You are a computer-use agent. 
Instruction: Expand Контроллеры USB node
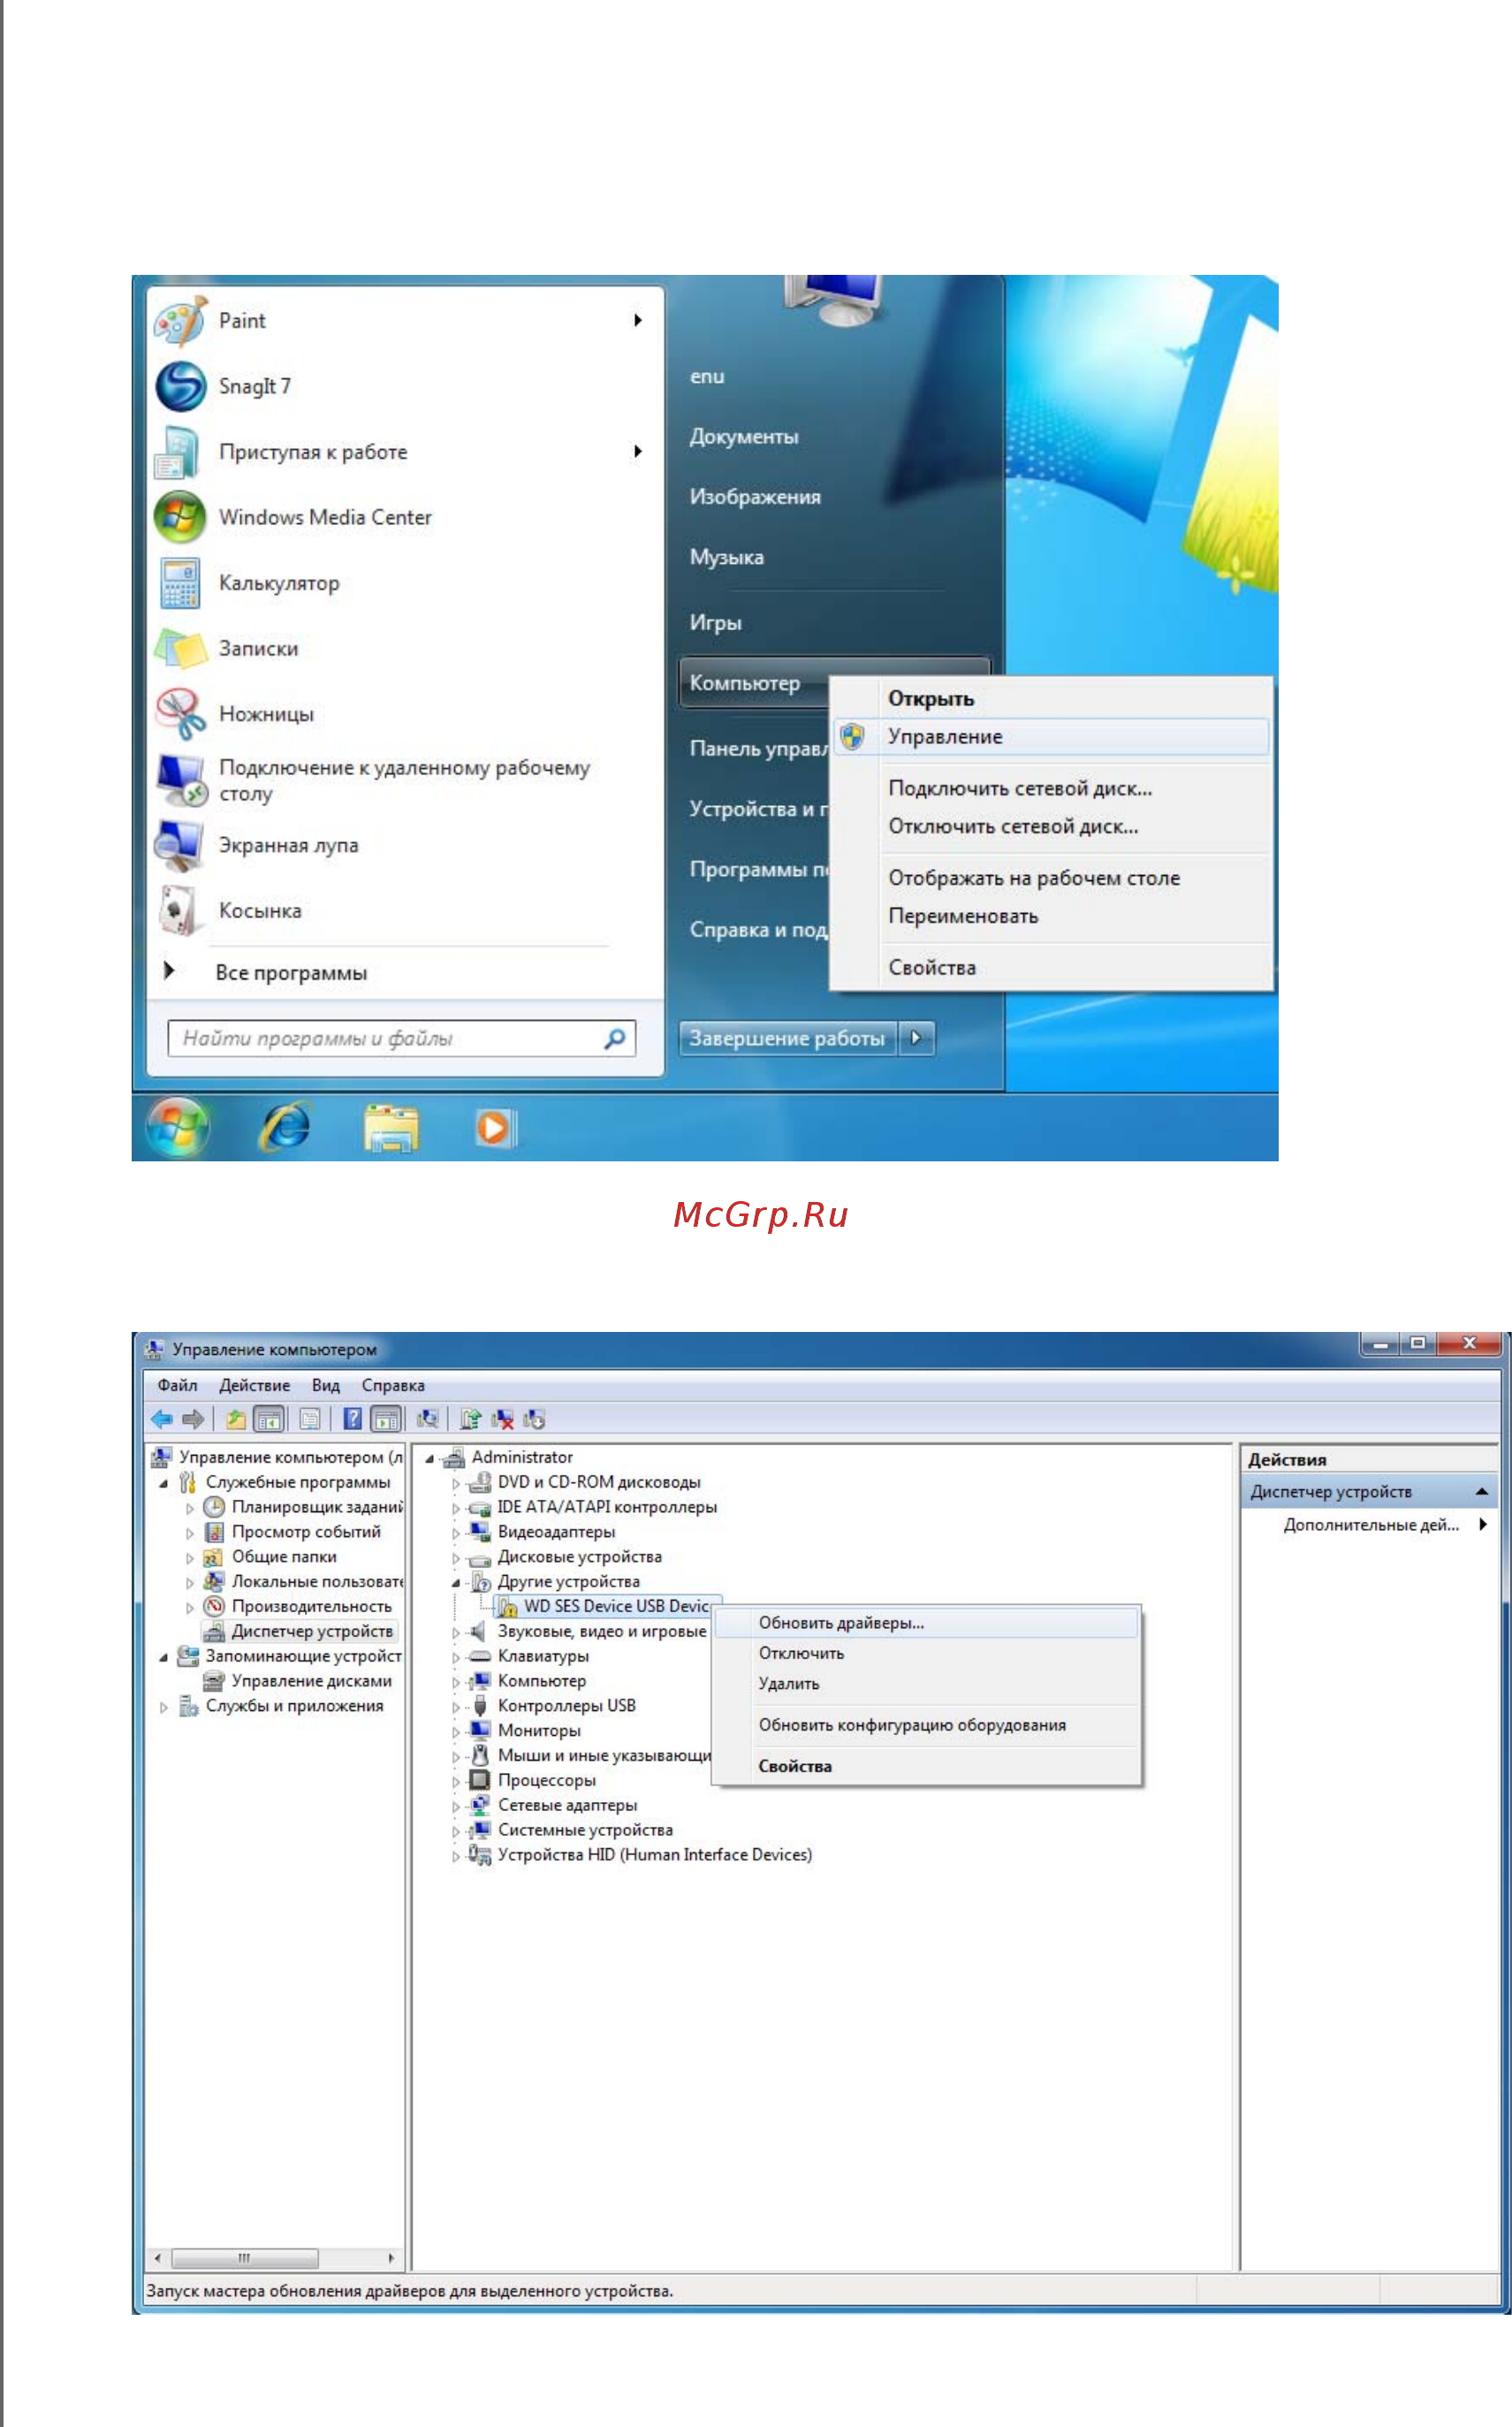pyautogui.click(x=456, y=1707)
